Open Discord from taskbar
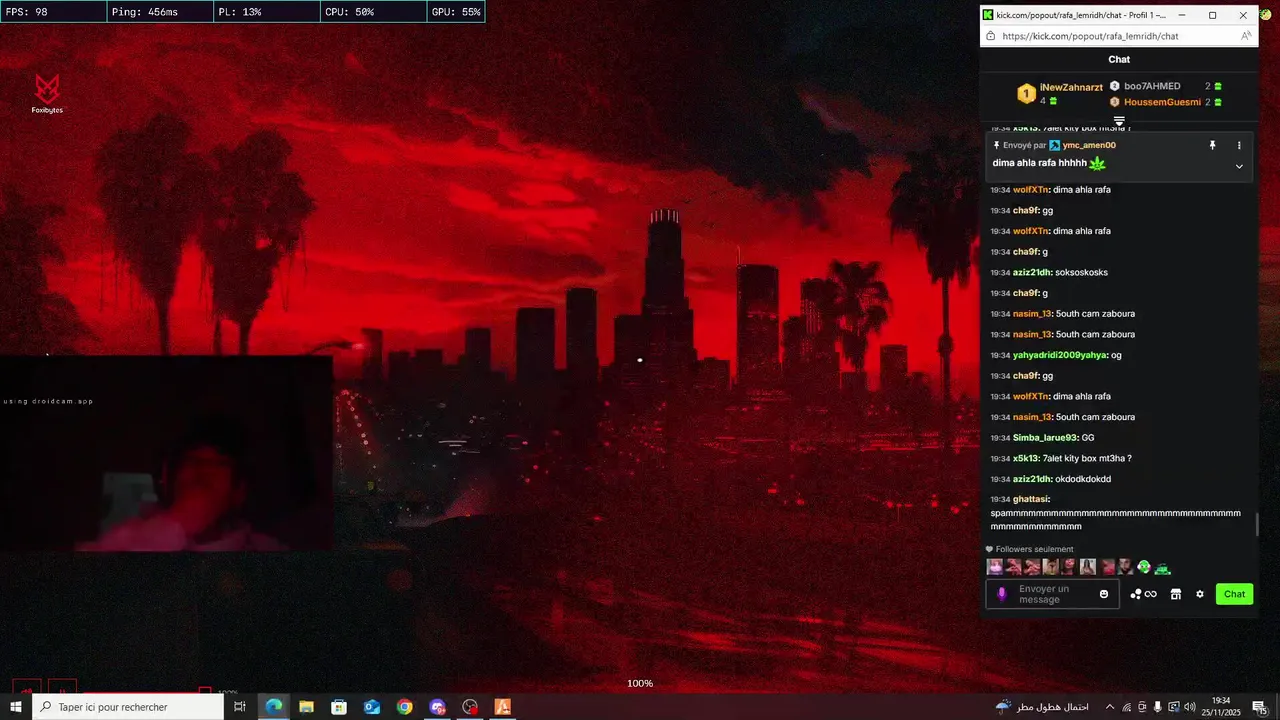 [437, 707]
